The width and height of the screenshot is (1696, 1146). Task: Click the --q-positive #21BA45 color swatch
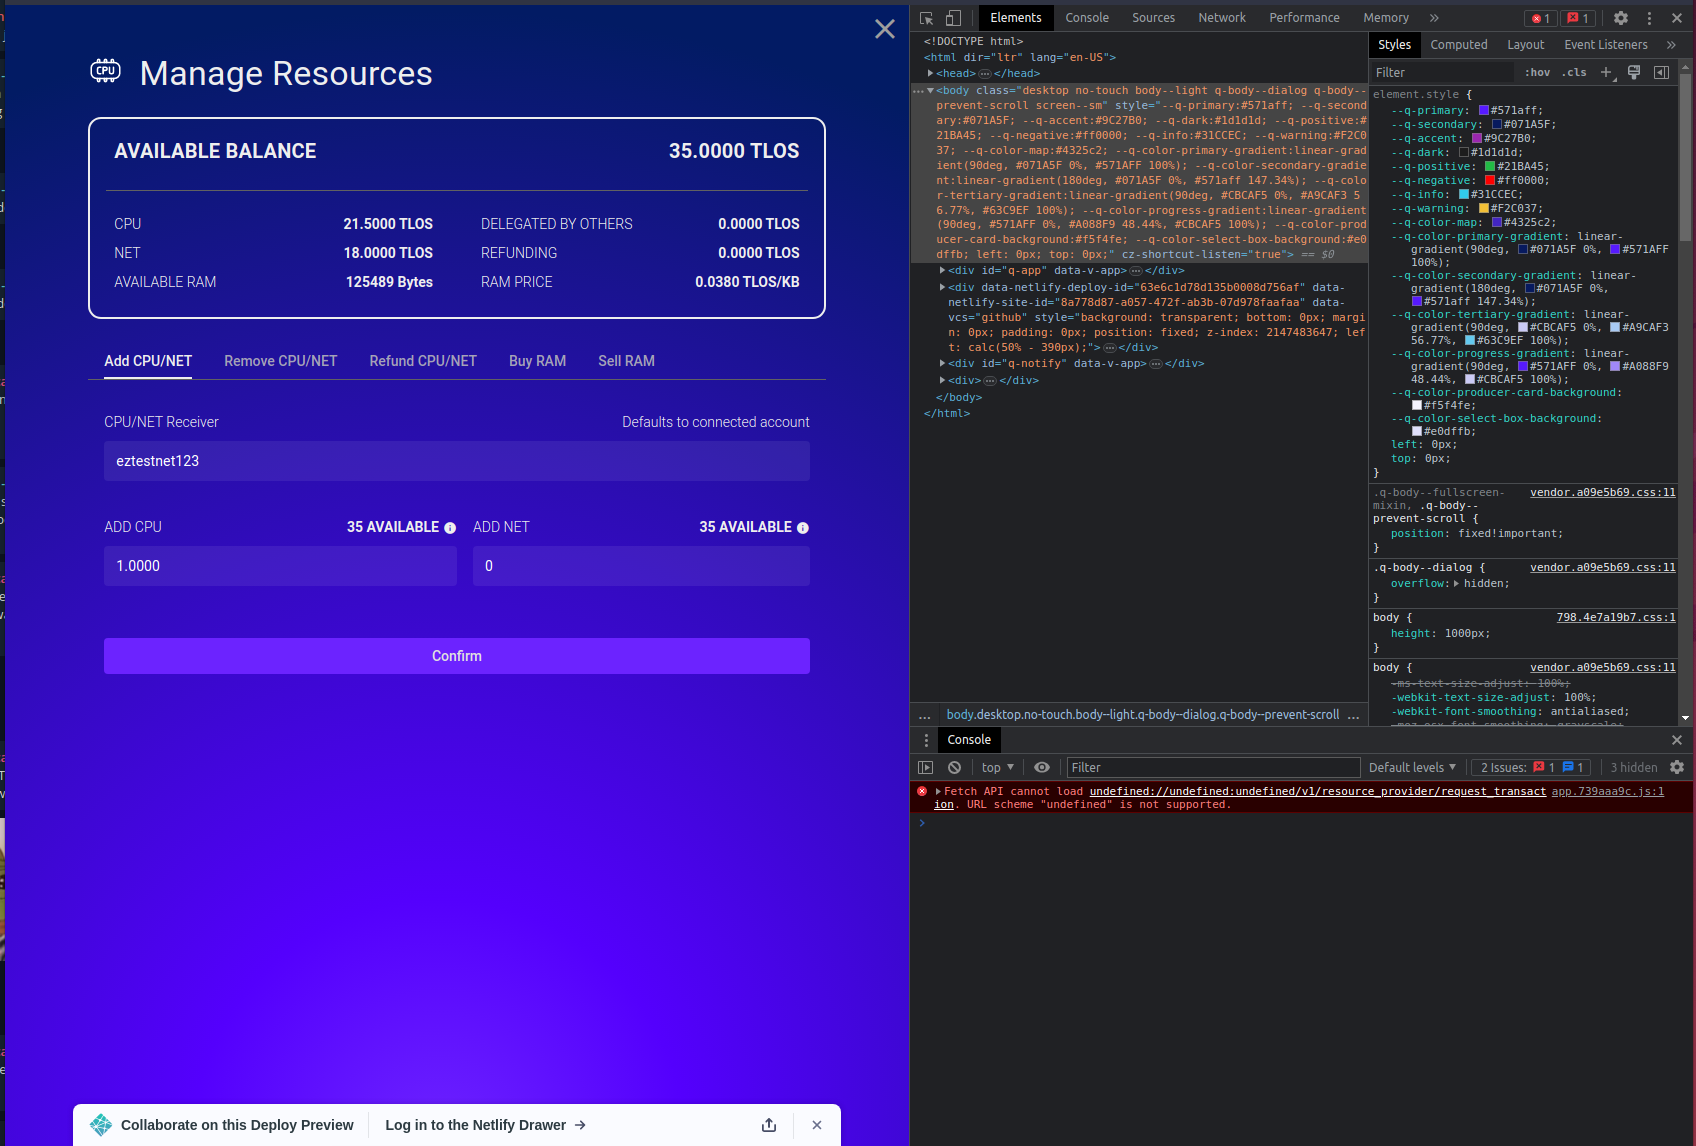coord(1490,167)
